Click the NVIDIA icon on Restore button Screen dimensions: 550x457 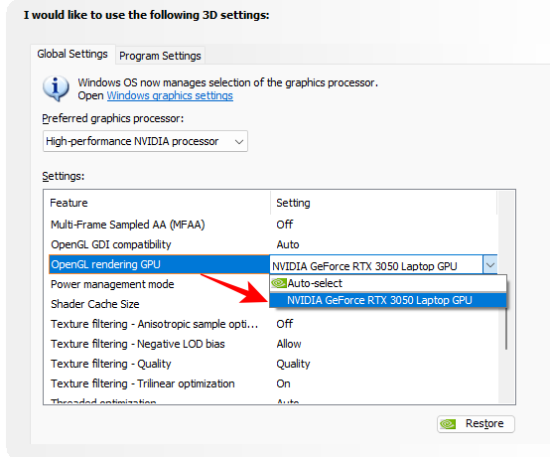click(x=448, y=424)
